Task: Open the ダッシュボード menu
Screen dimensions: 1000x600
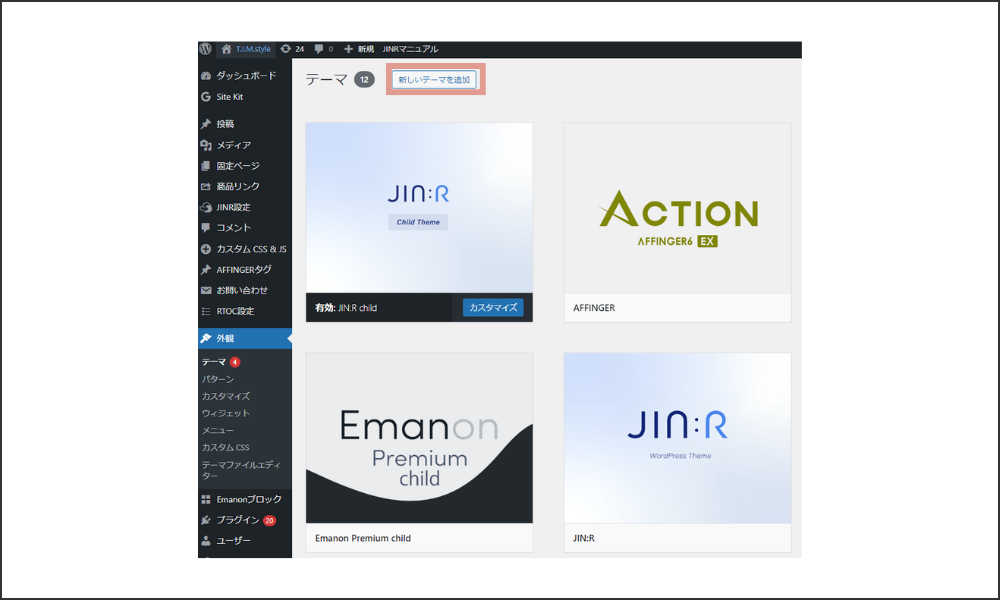Action: [x=245, y=76]
